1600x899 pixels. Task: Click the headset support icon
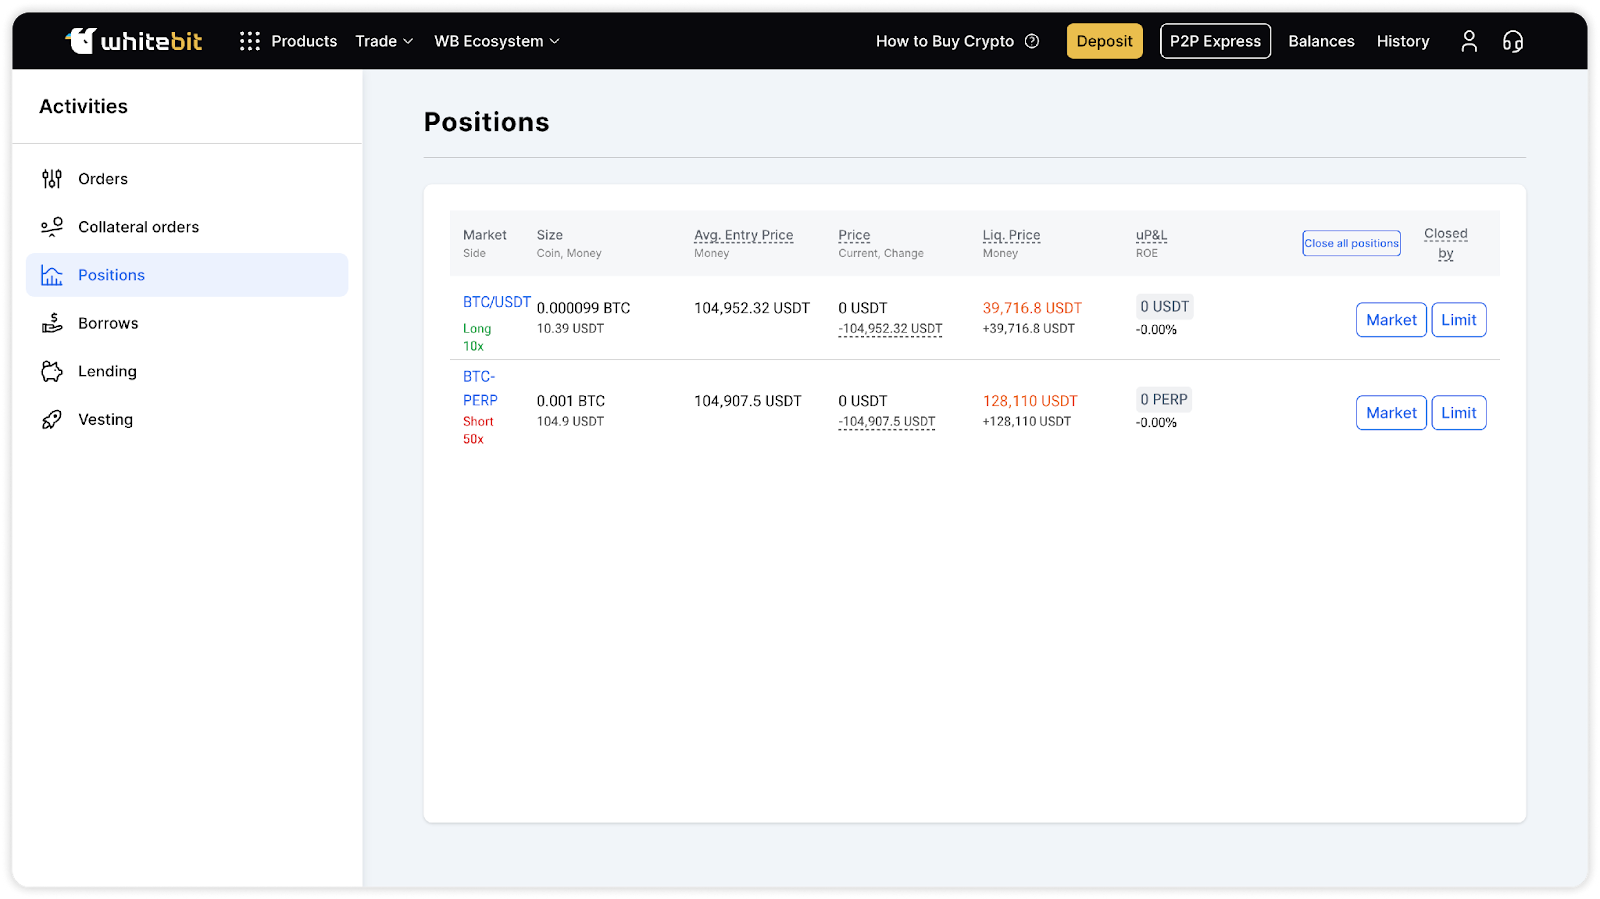pyautogui.click(x=1512, y=41)
